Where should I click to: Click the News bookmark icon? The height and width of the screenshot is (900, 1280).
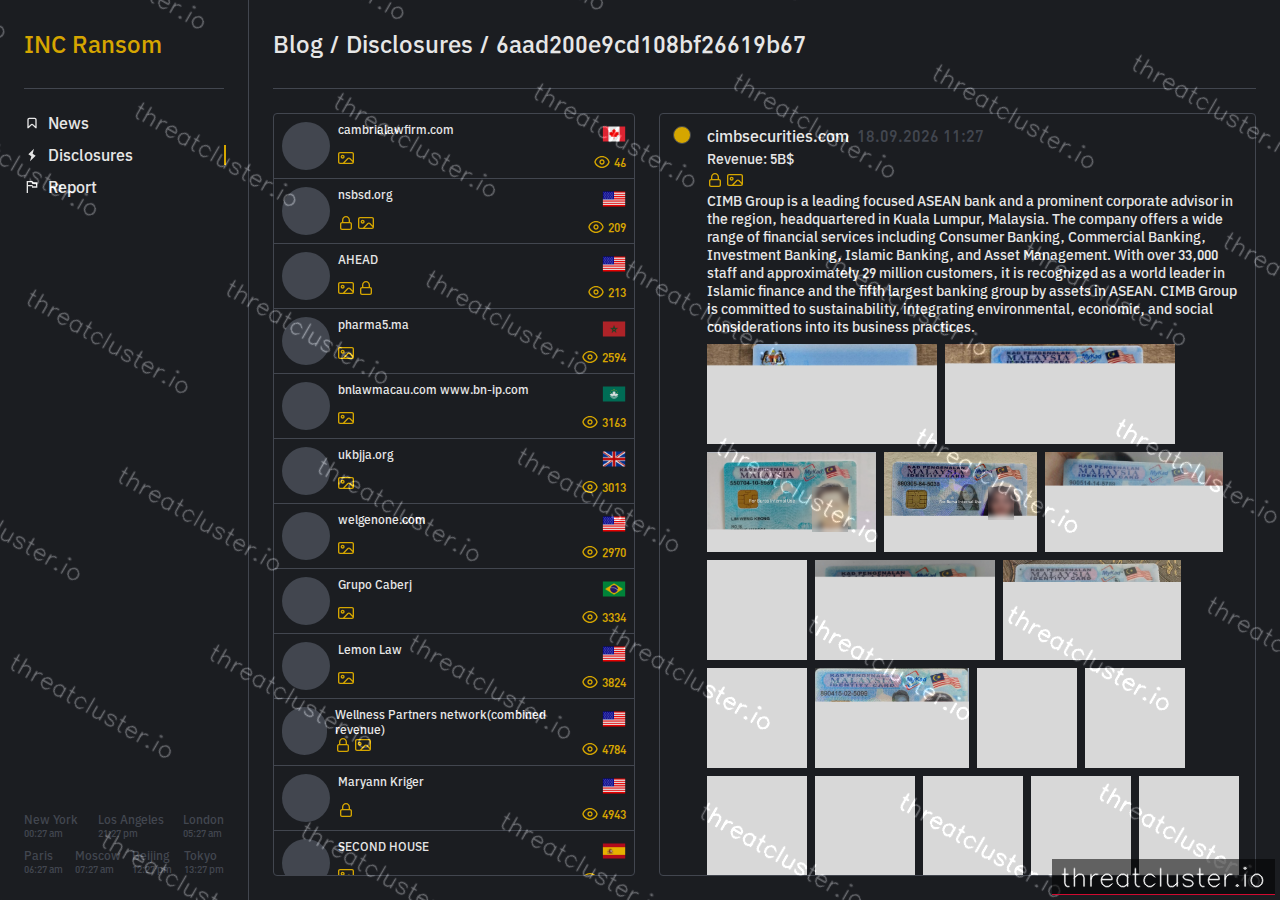pos(32,123)
